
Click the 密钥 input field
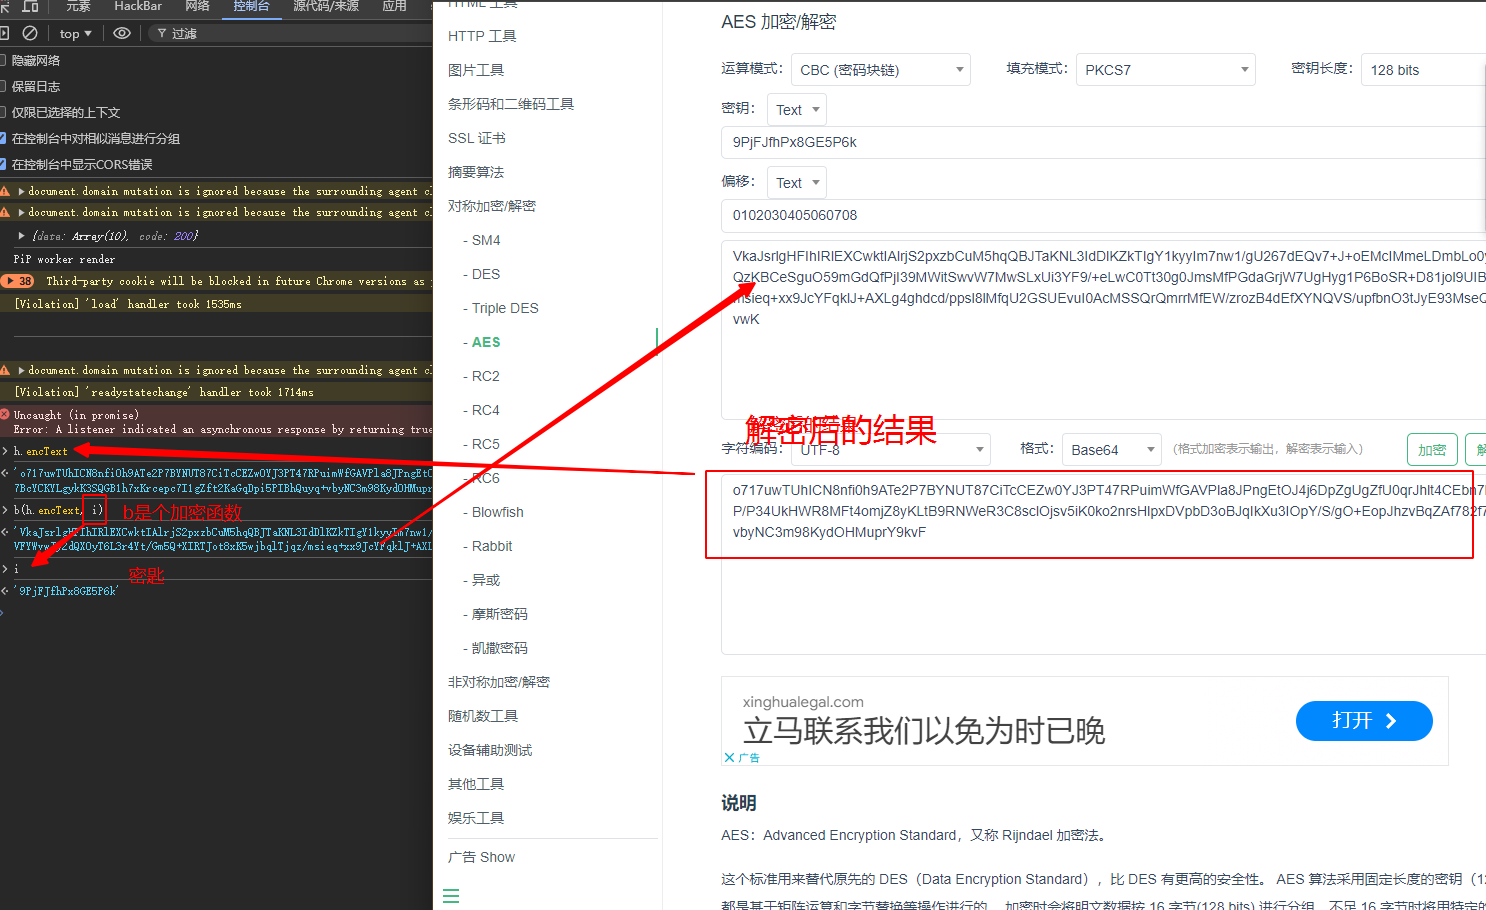1100,142
